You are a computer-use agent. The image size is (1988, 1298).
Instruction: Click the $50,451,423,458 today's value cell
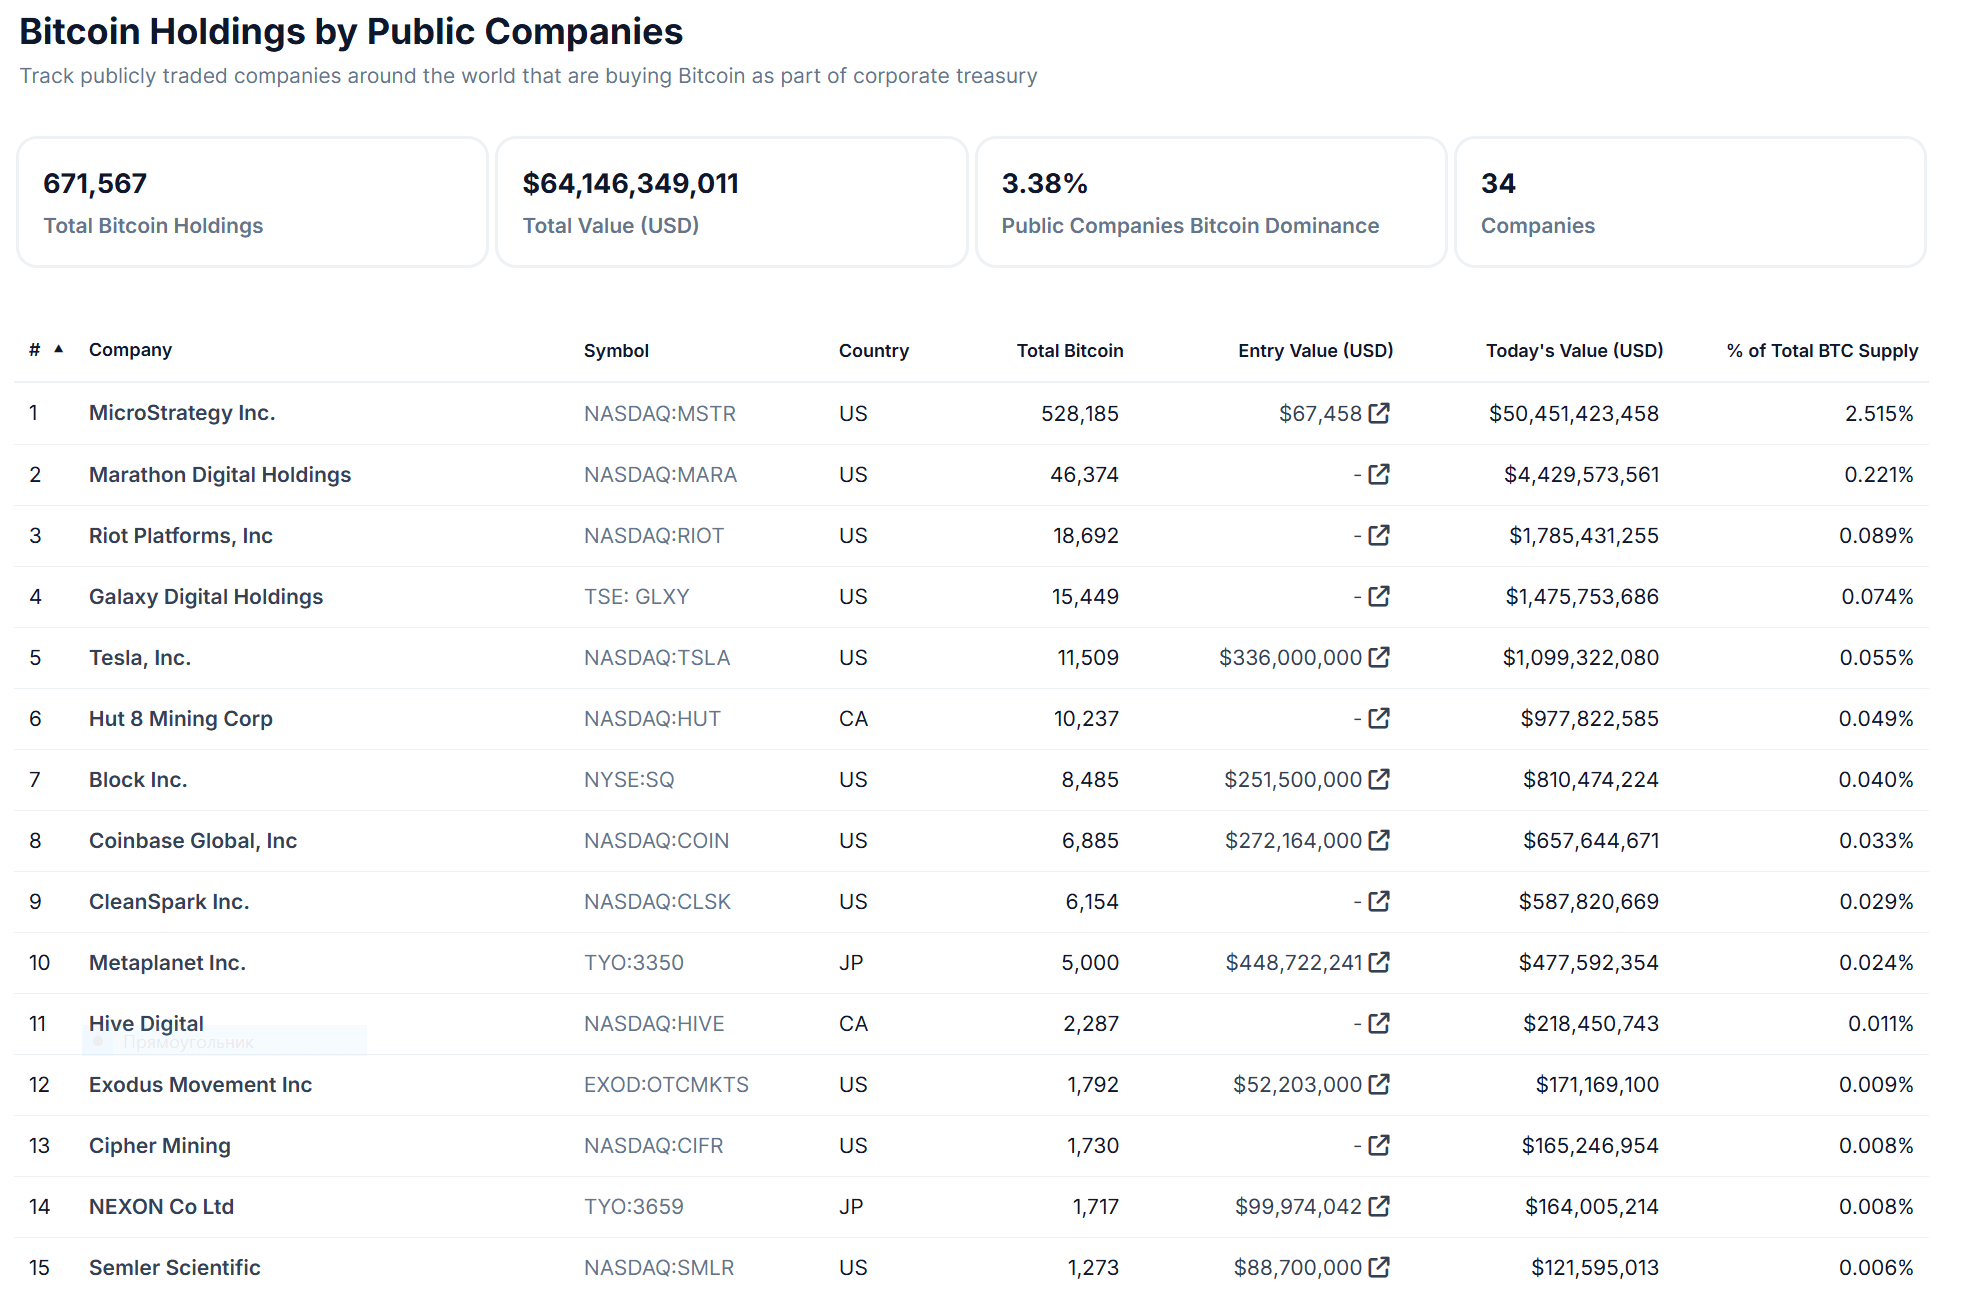coord(1574,414)
